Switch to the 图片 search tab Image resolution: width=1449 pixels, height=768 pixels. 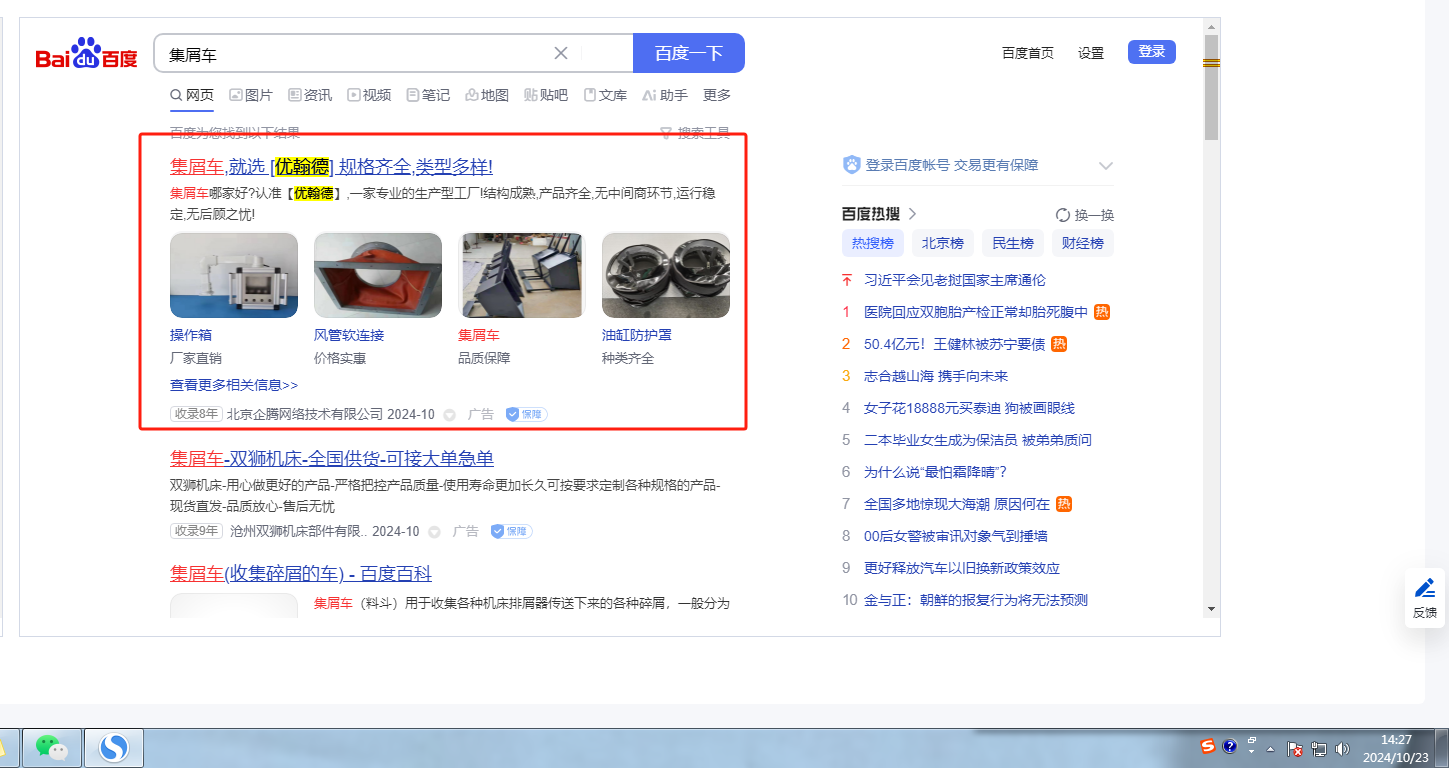coord(251,95)
